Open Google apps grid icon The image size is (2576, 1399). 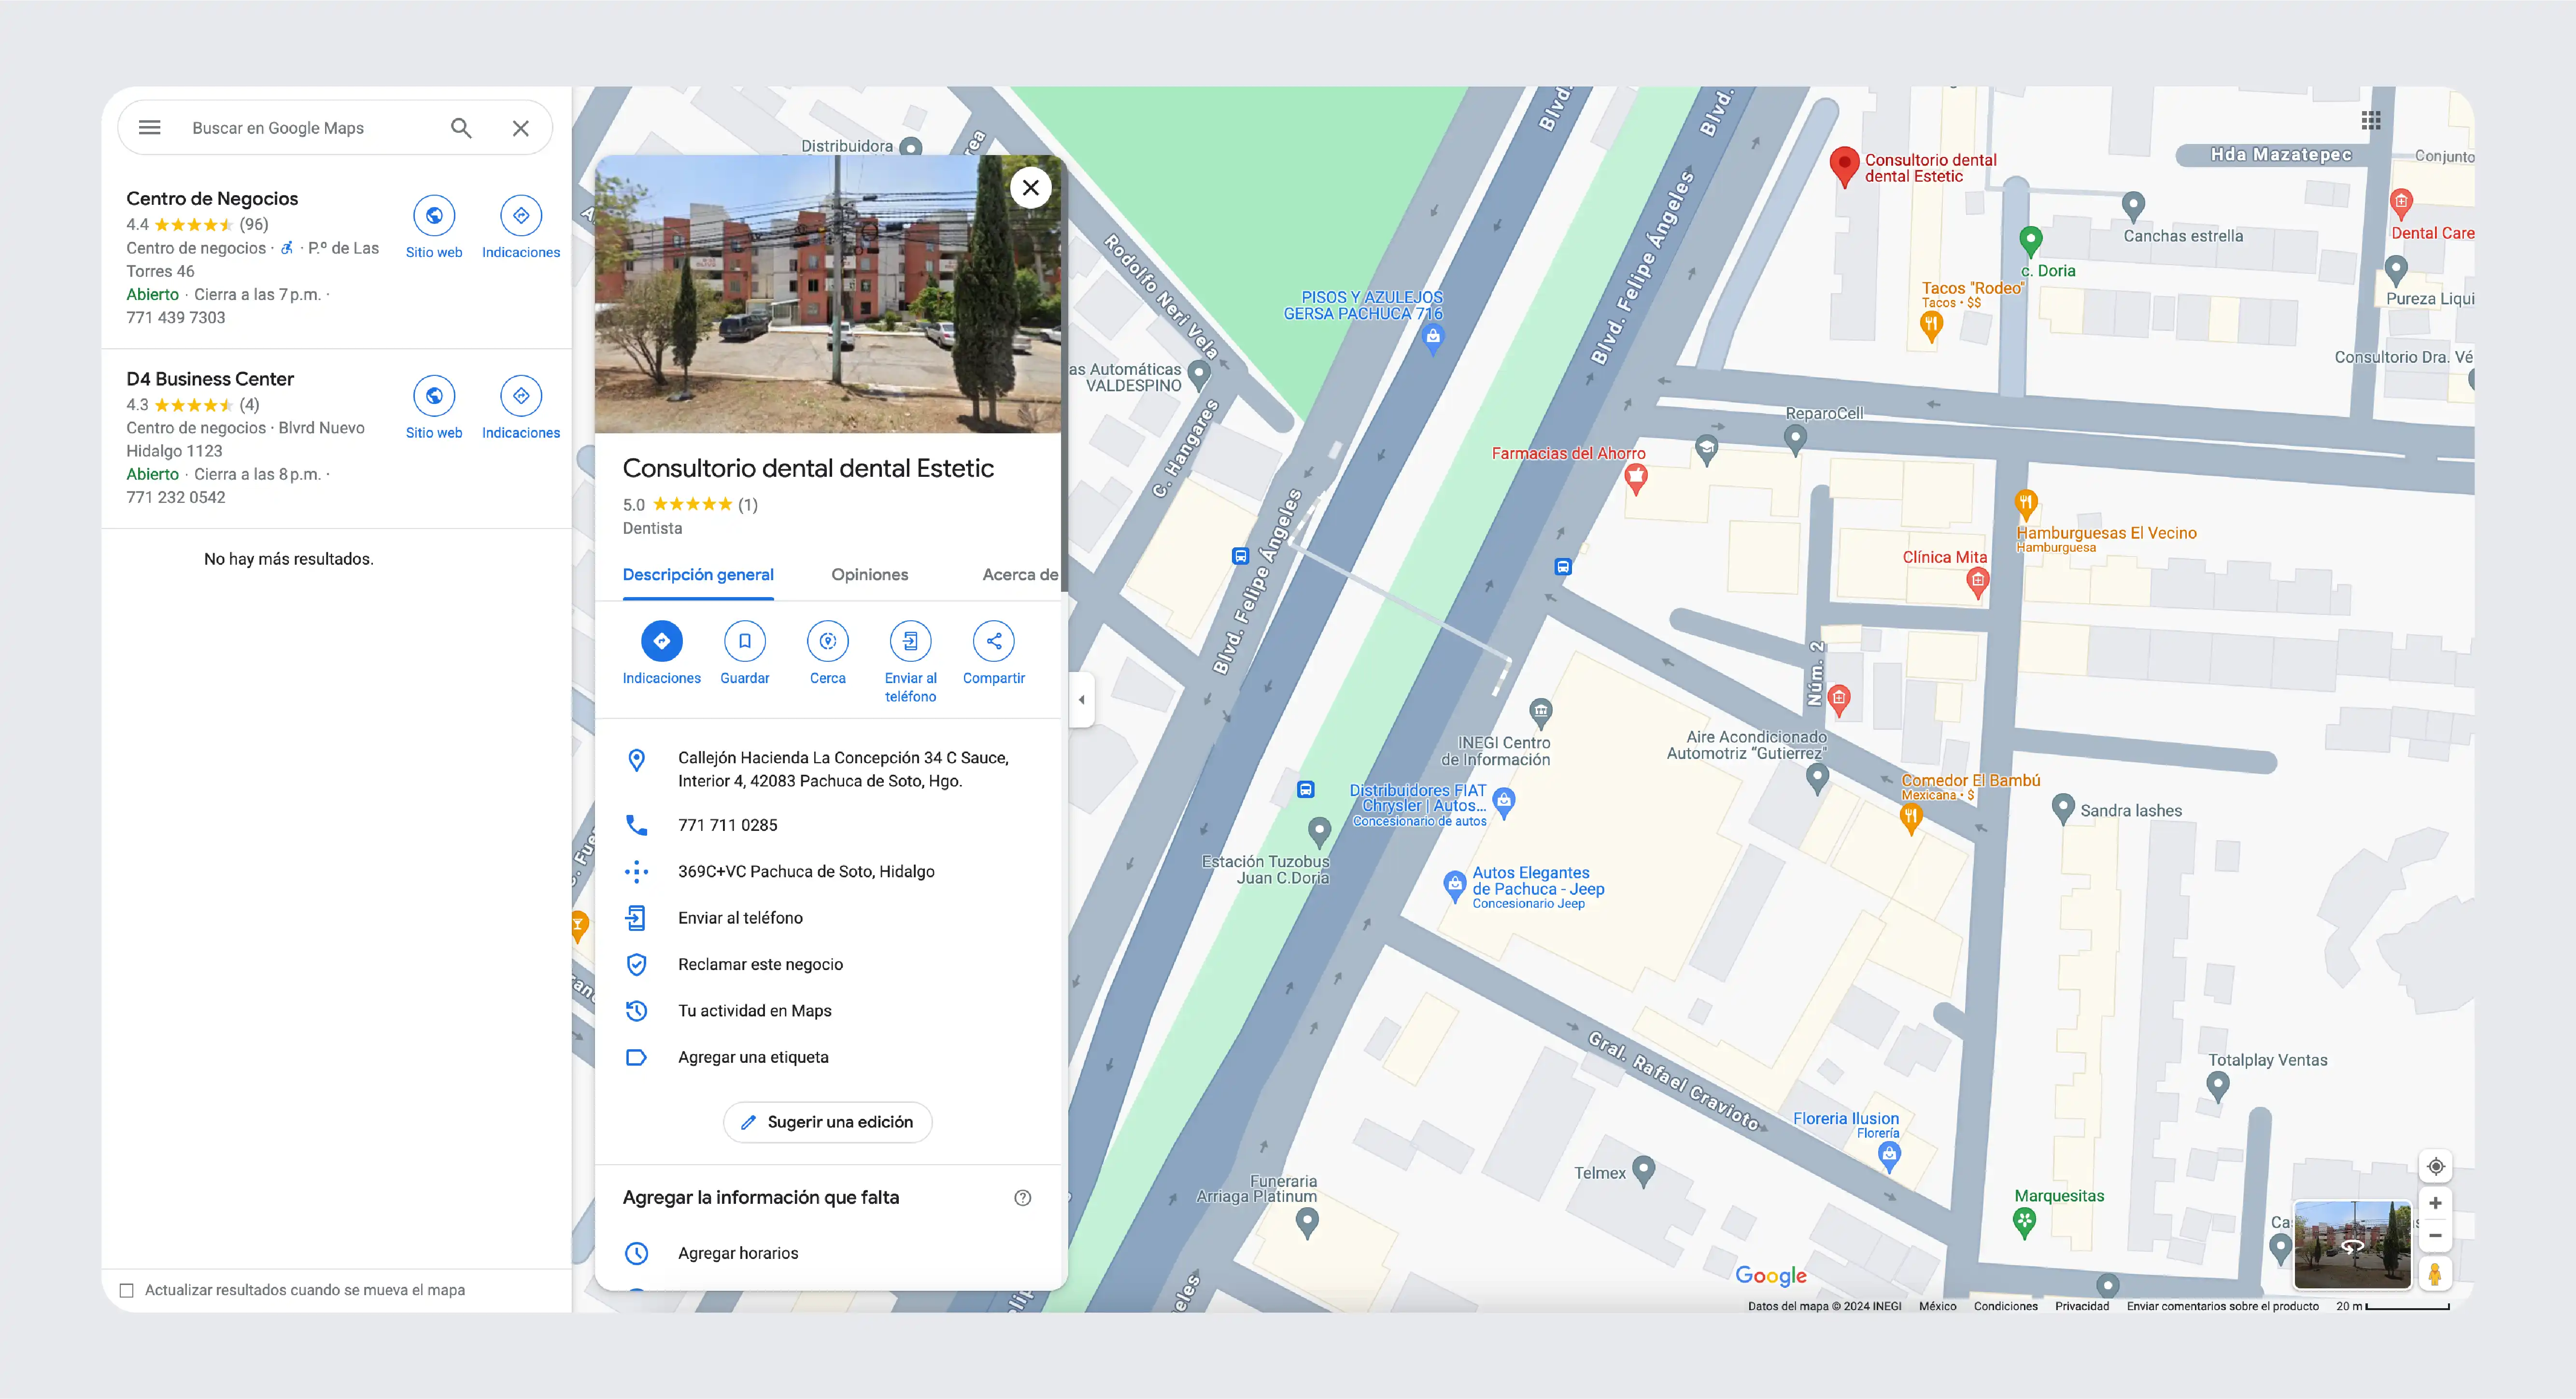tap(2371, 121)
